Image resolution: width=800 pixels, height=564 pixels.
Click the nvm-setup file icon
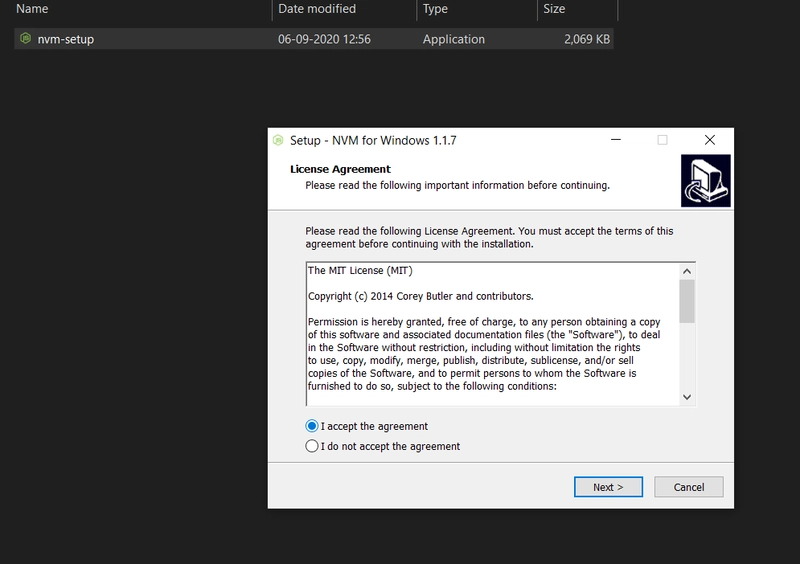click(x=25, y=38)
